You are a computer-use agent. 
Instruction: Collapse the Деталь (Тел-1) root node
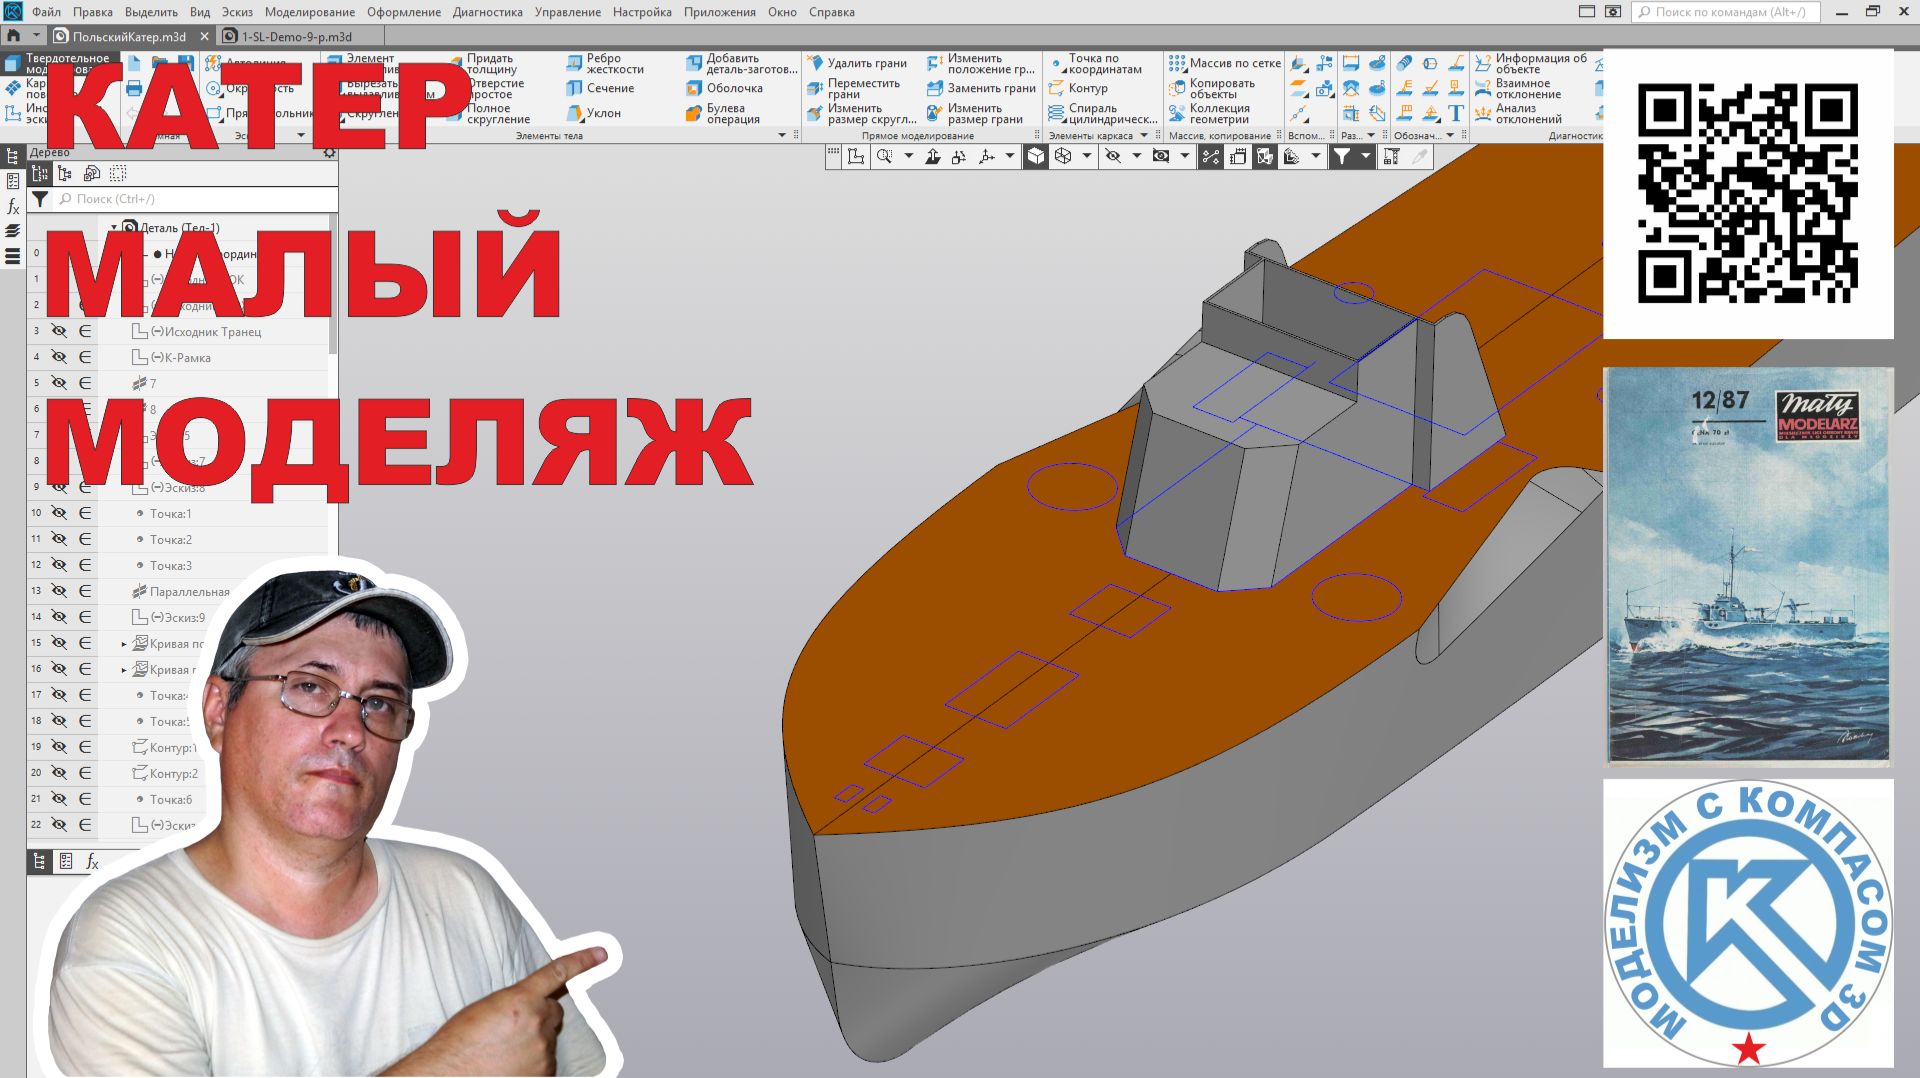tap(113, 228)
